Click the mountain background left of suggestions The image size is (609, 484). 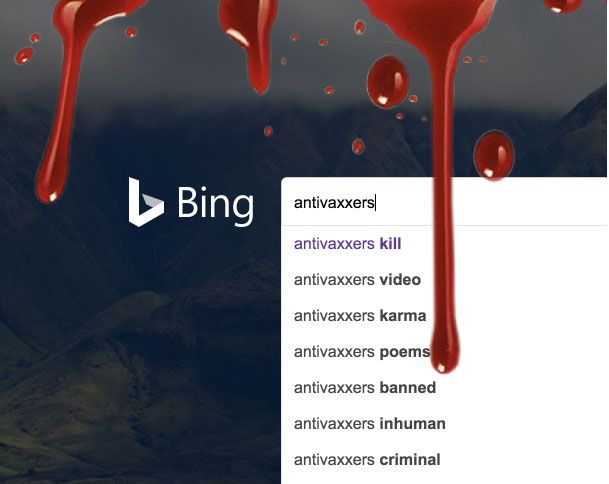coord(140,350)
